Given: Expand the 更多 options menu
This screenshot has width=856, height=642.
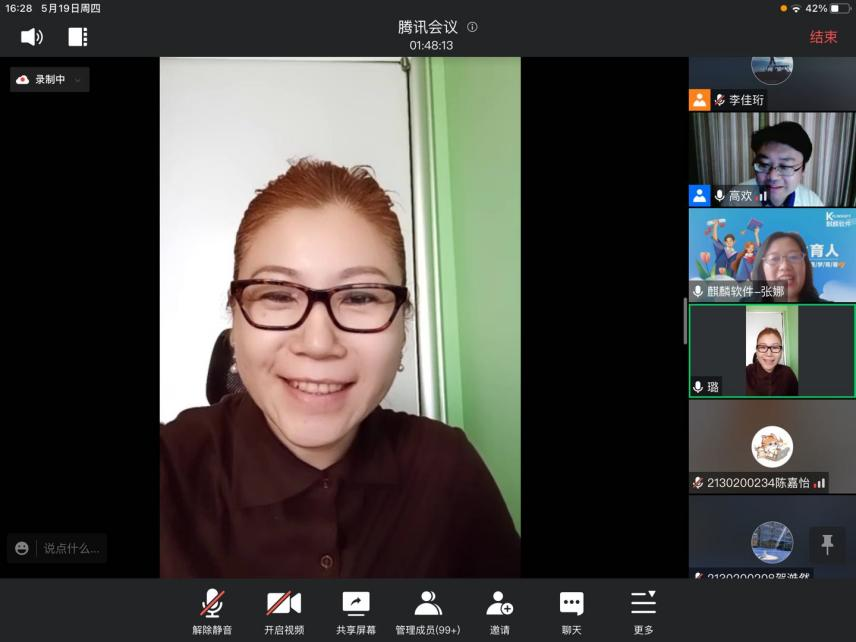Looking at the screenshot, I should (643, 613).
